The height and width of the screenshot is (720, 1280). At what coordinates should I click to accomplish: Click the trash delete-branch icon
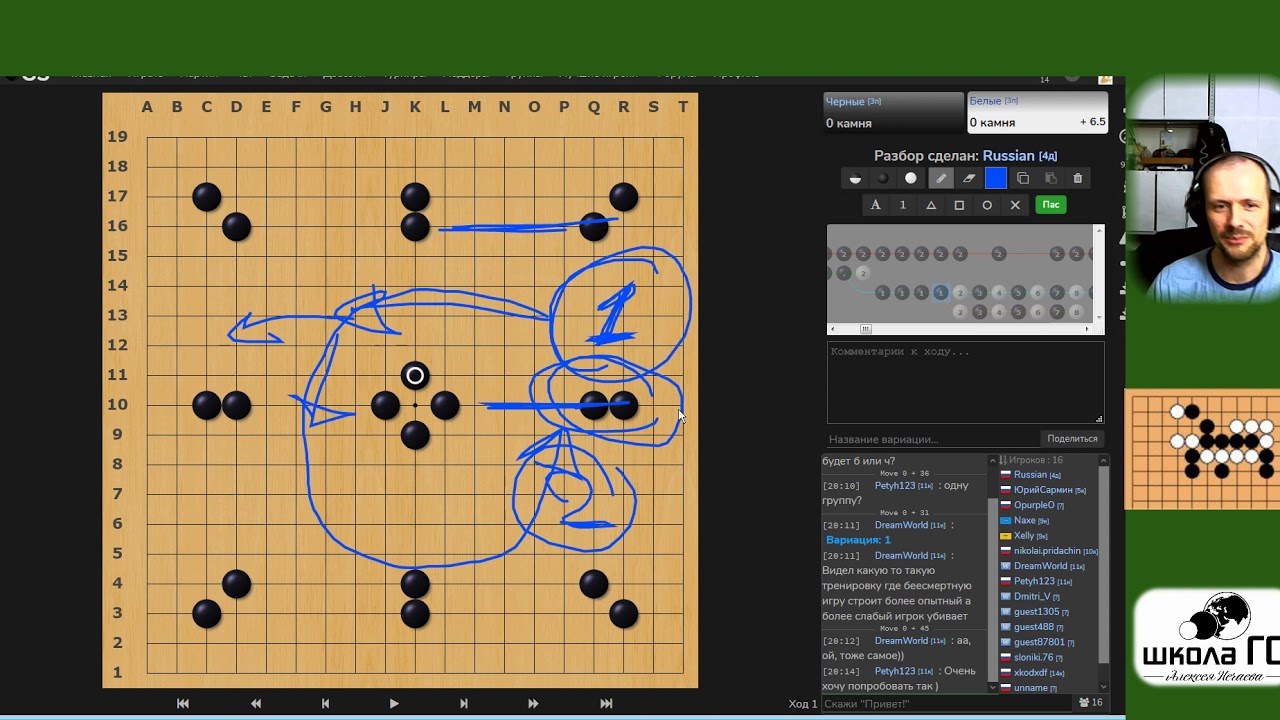point(1078,178)
